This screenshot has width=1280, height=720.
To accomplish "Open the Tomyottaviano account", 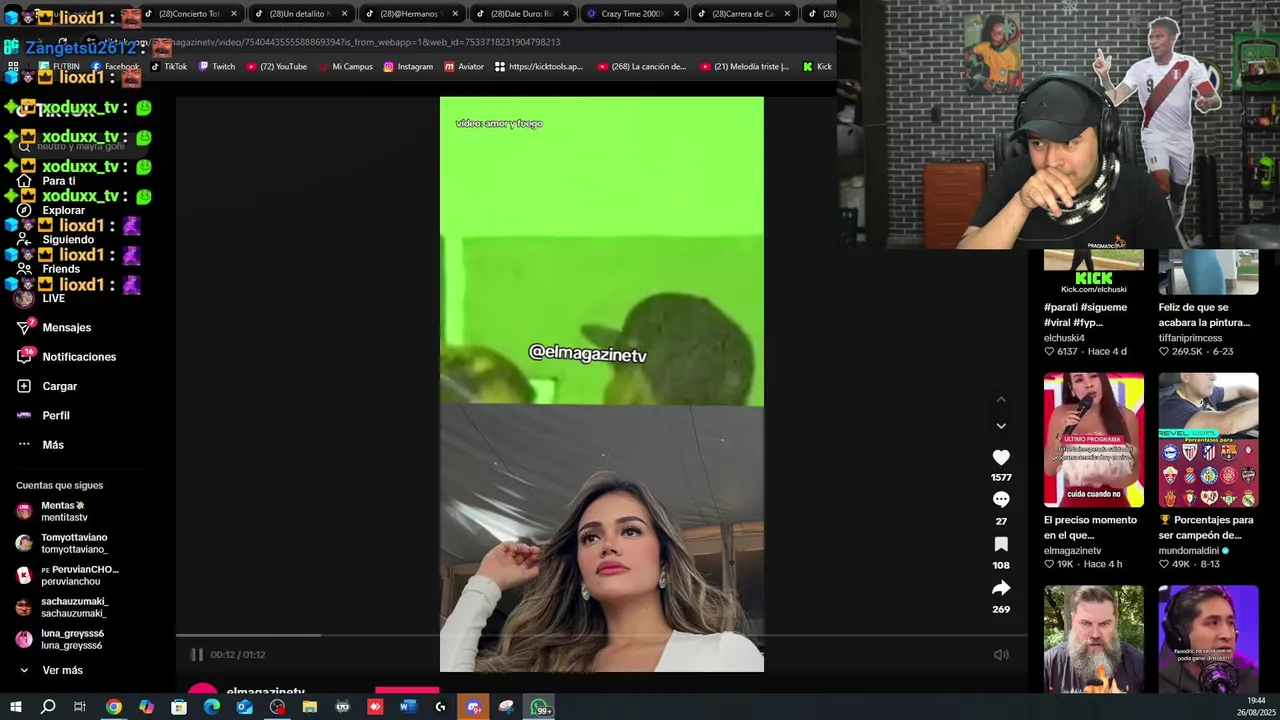I will pos(62,543).
